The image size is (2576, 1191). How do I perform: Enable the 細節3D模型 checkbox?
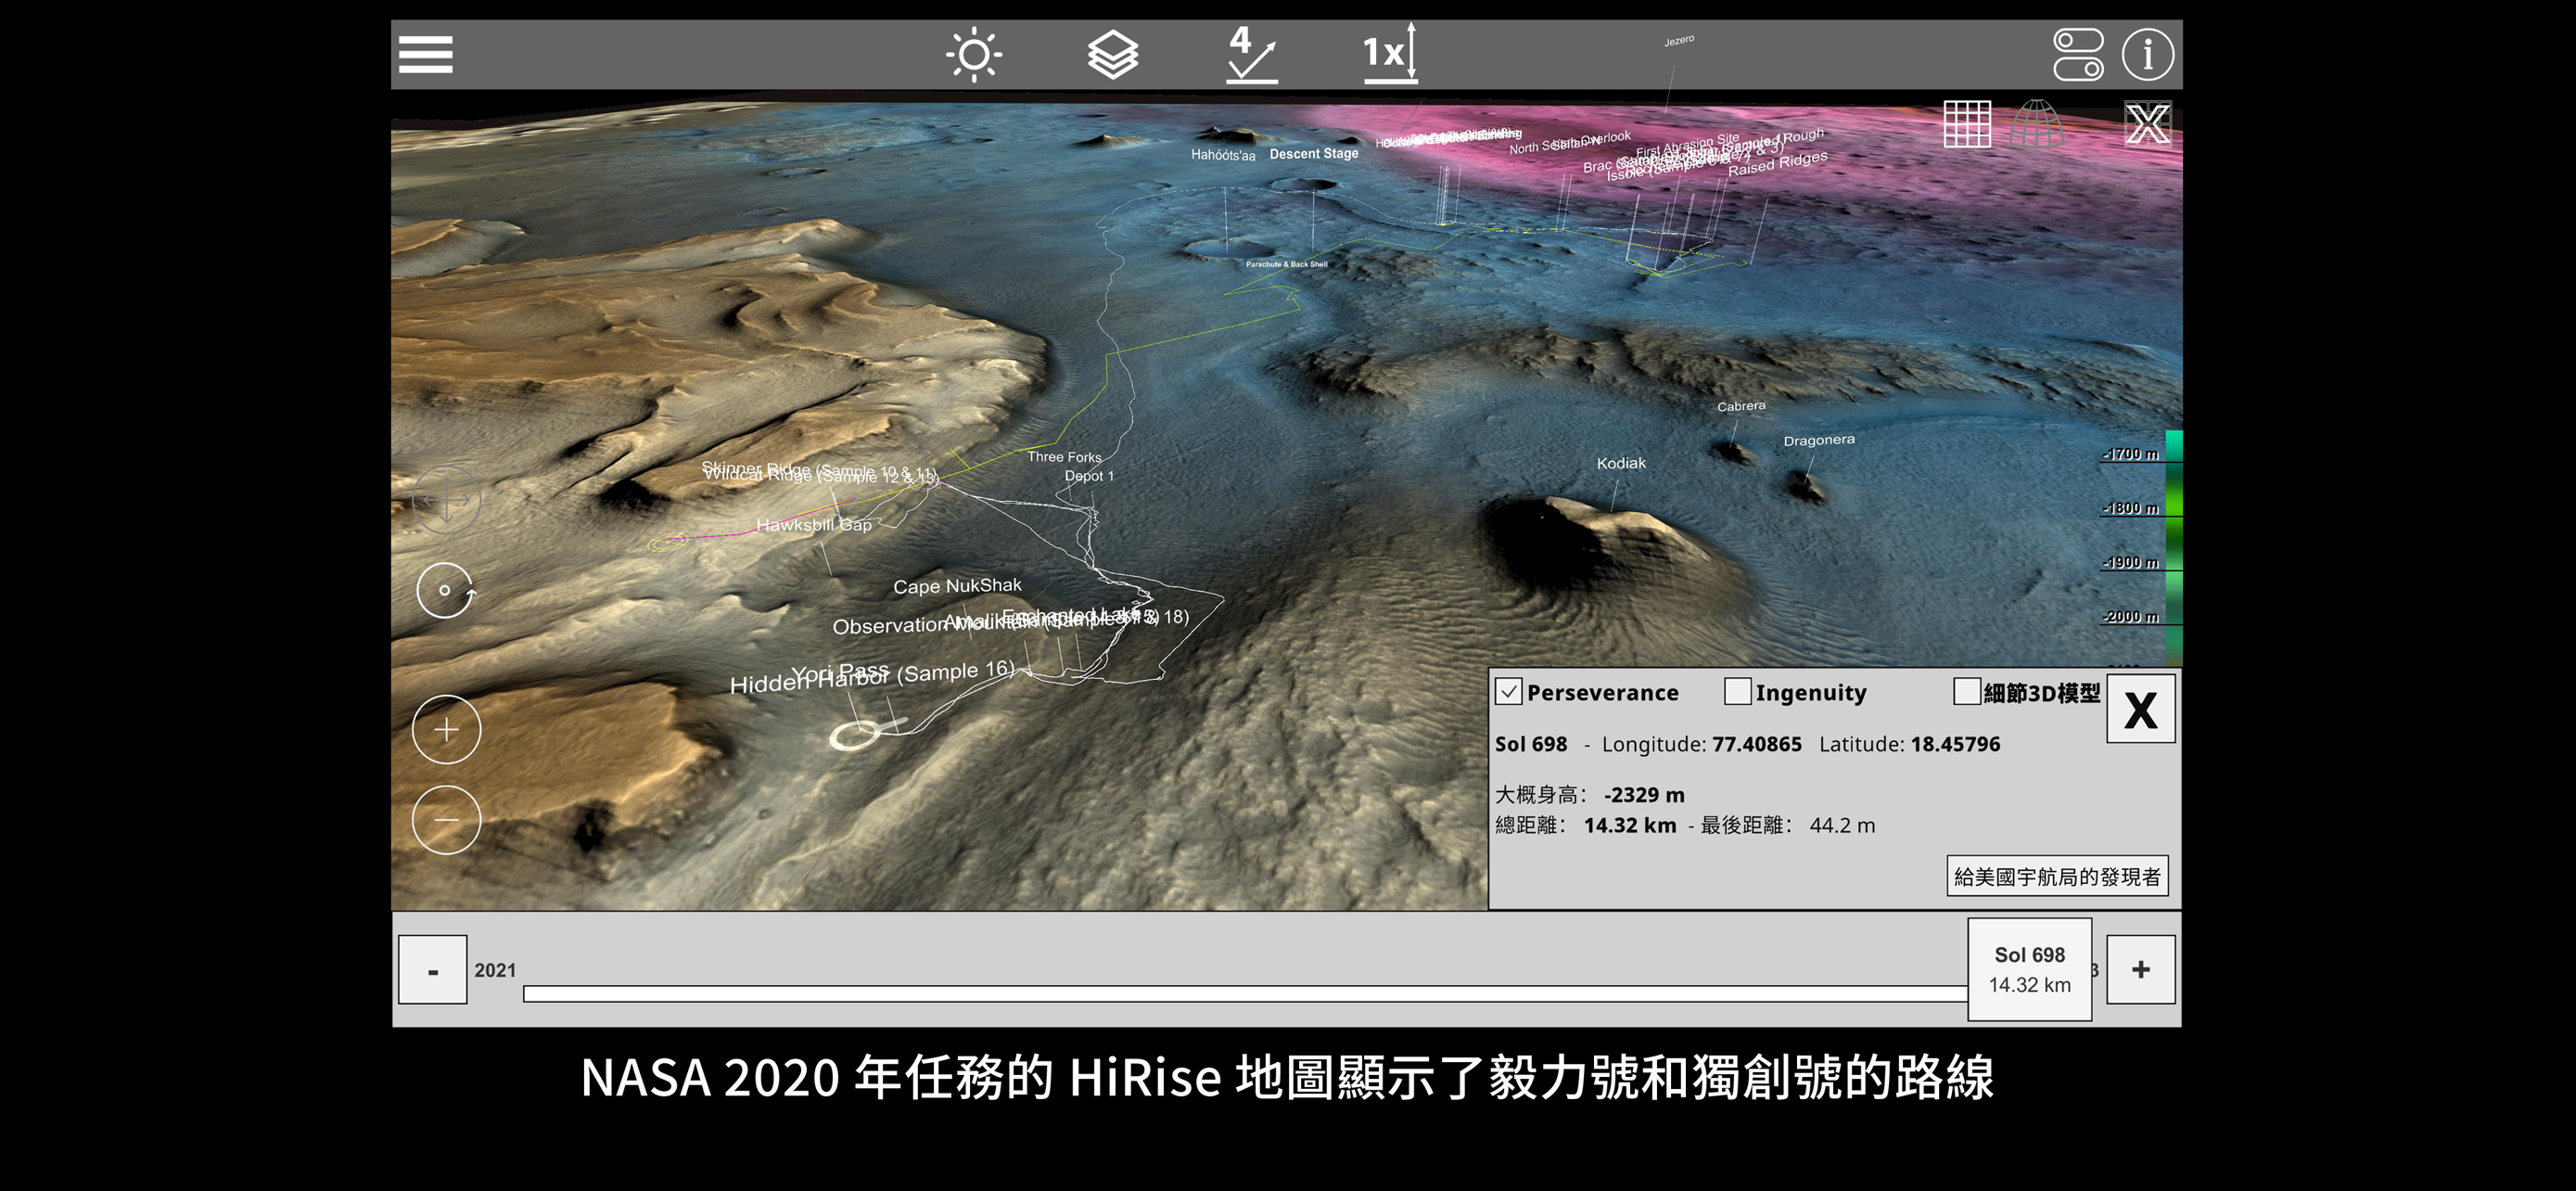pyautogui.click(x=1966, y=692)
